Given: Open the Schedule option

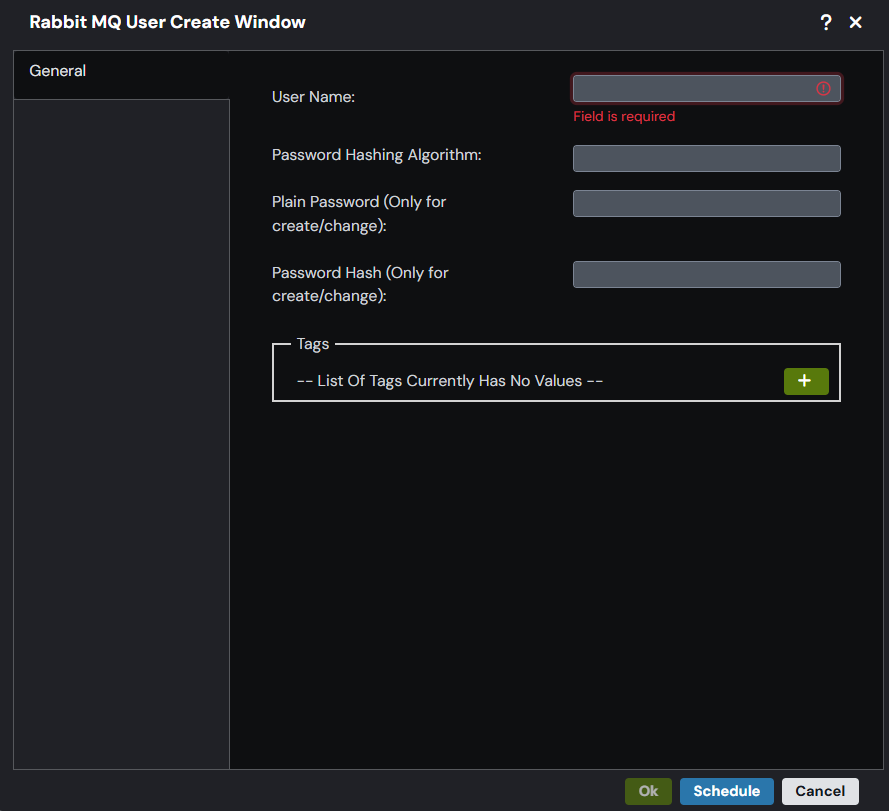Looking at the screenshot, I should point(726,791).
